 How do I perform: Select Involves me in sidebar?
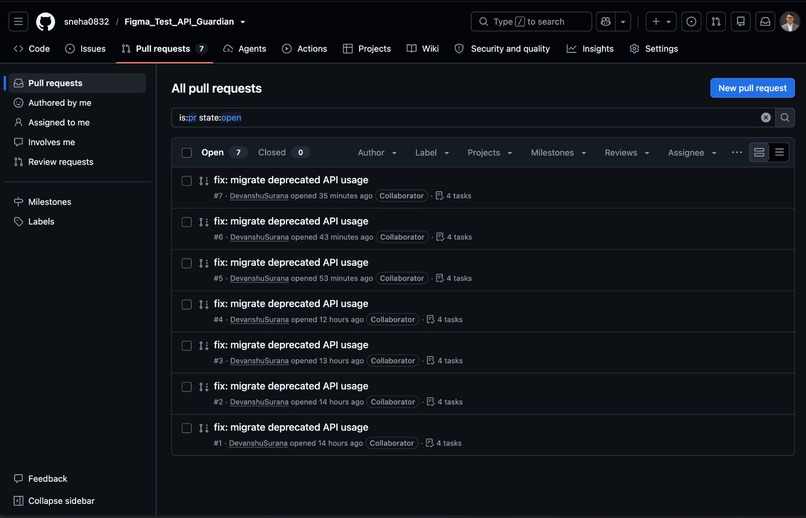point(77,142)
